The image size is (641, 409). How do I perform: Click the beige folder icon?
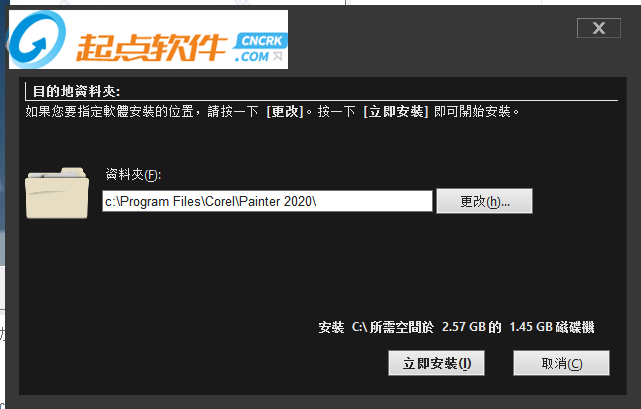pos(57,193)
